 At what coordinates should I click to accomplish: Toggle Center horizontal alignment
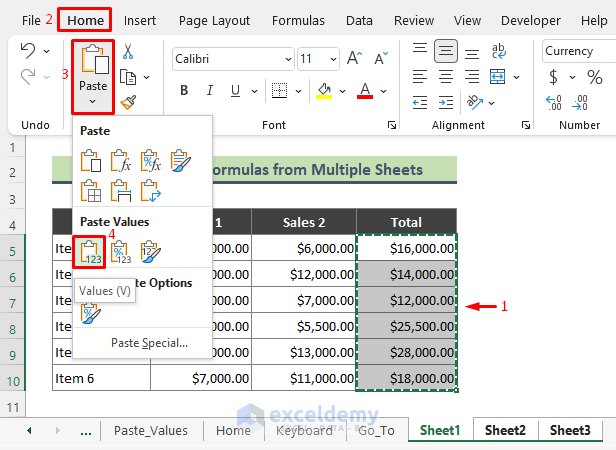coord(446,76)
